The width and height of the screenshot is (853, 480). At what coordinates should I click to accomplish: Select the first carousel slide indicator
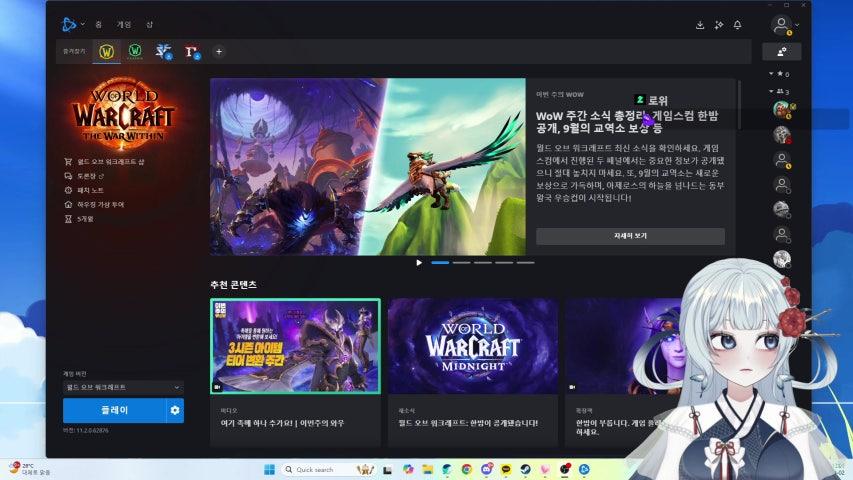tap(440, 263)
